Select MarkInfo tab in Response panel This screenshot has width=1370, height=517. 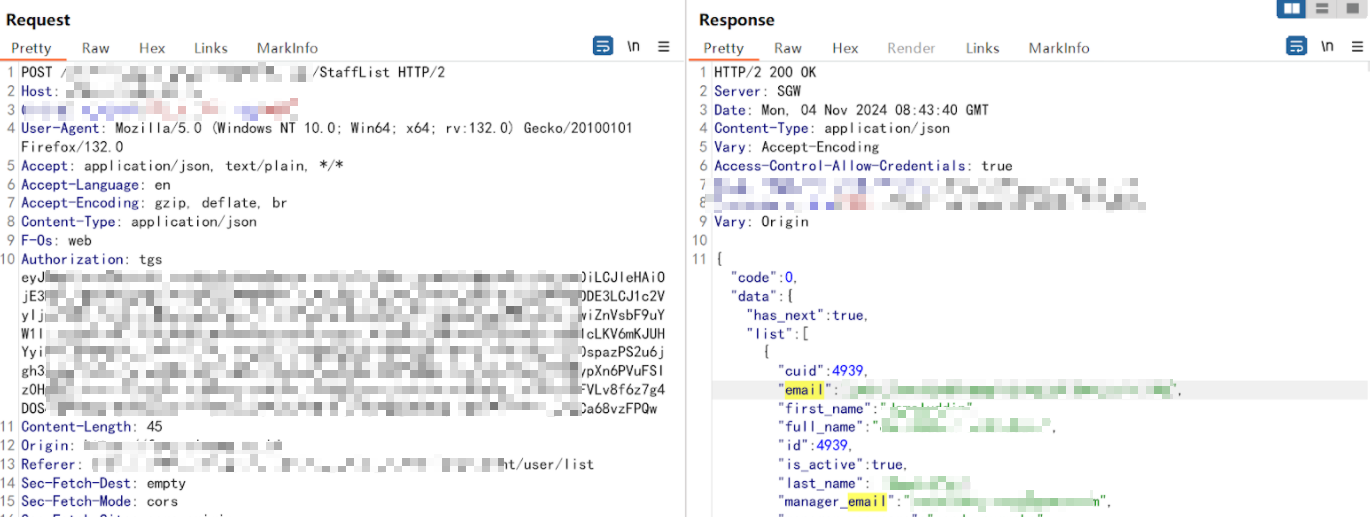point(1059,48)
